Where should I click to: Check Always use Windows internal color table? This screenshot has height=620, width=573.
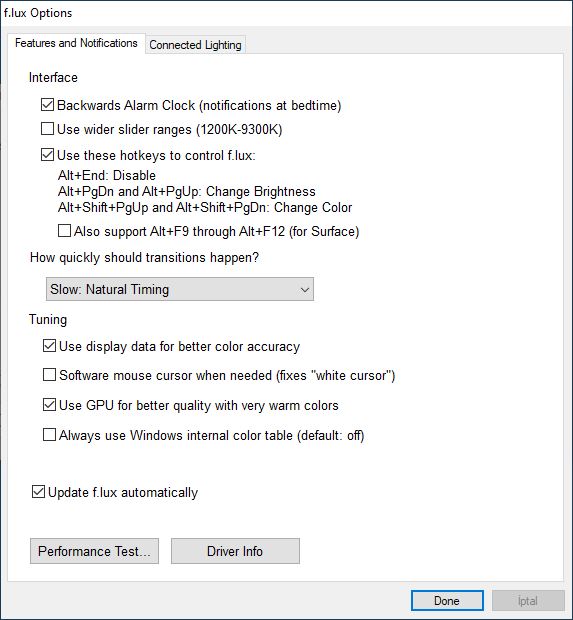point(49,435)
